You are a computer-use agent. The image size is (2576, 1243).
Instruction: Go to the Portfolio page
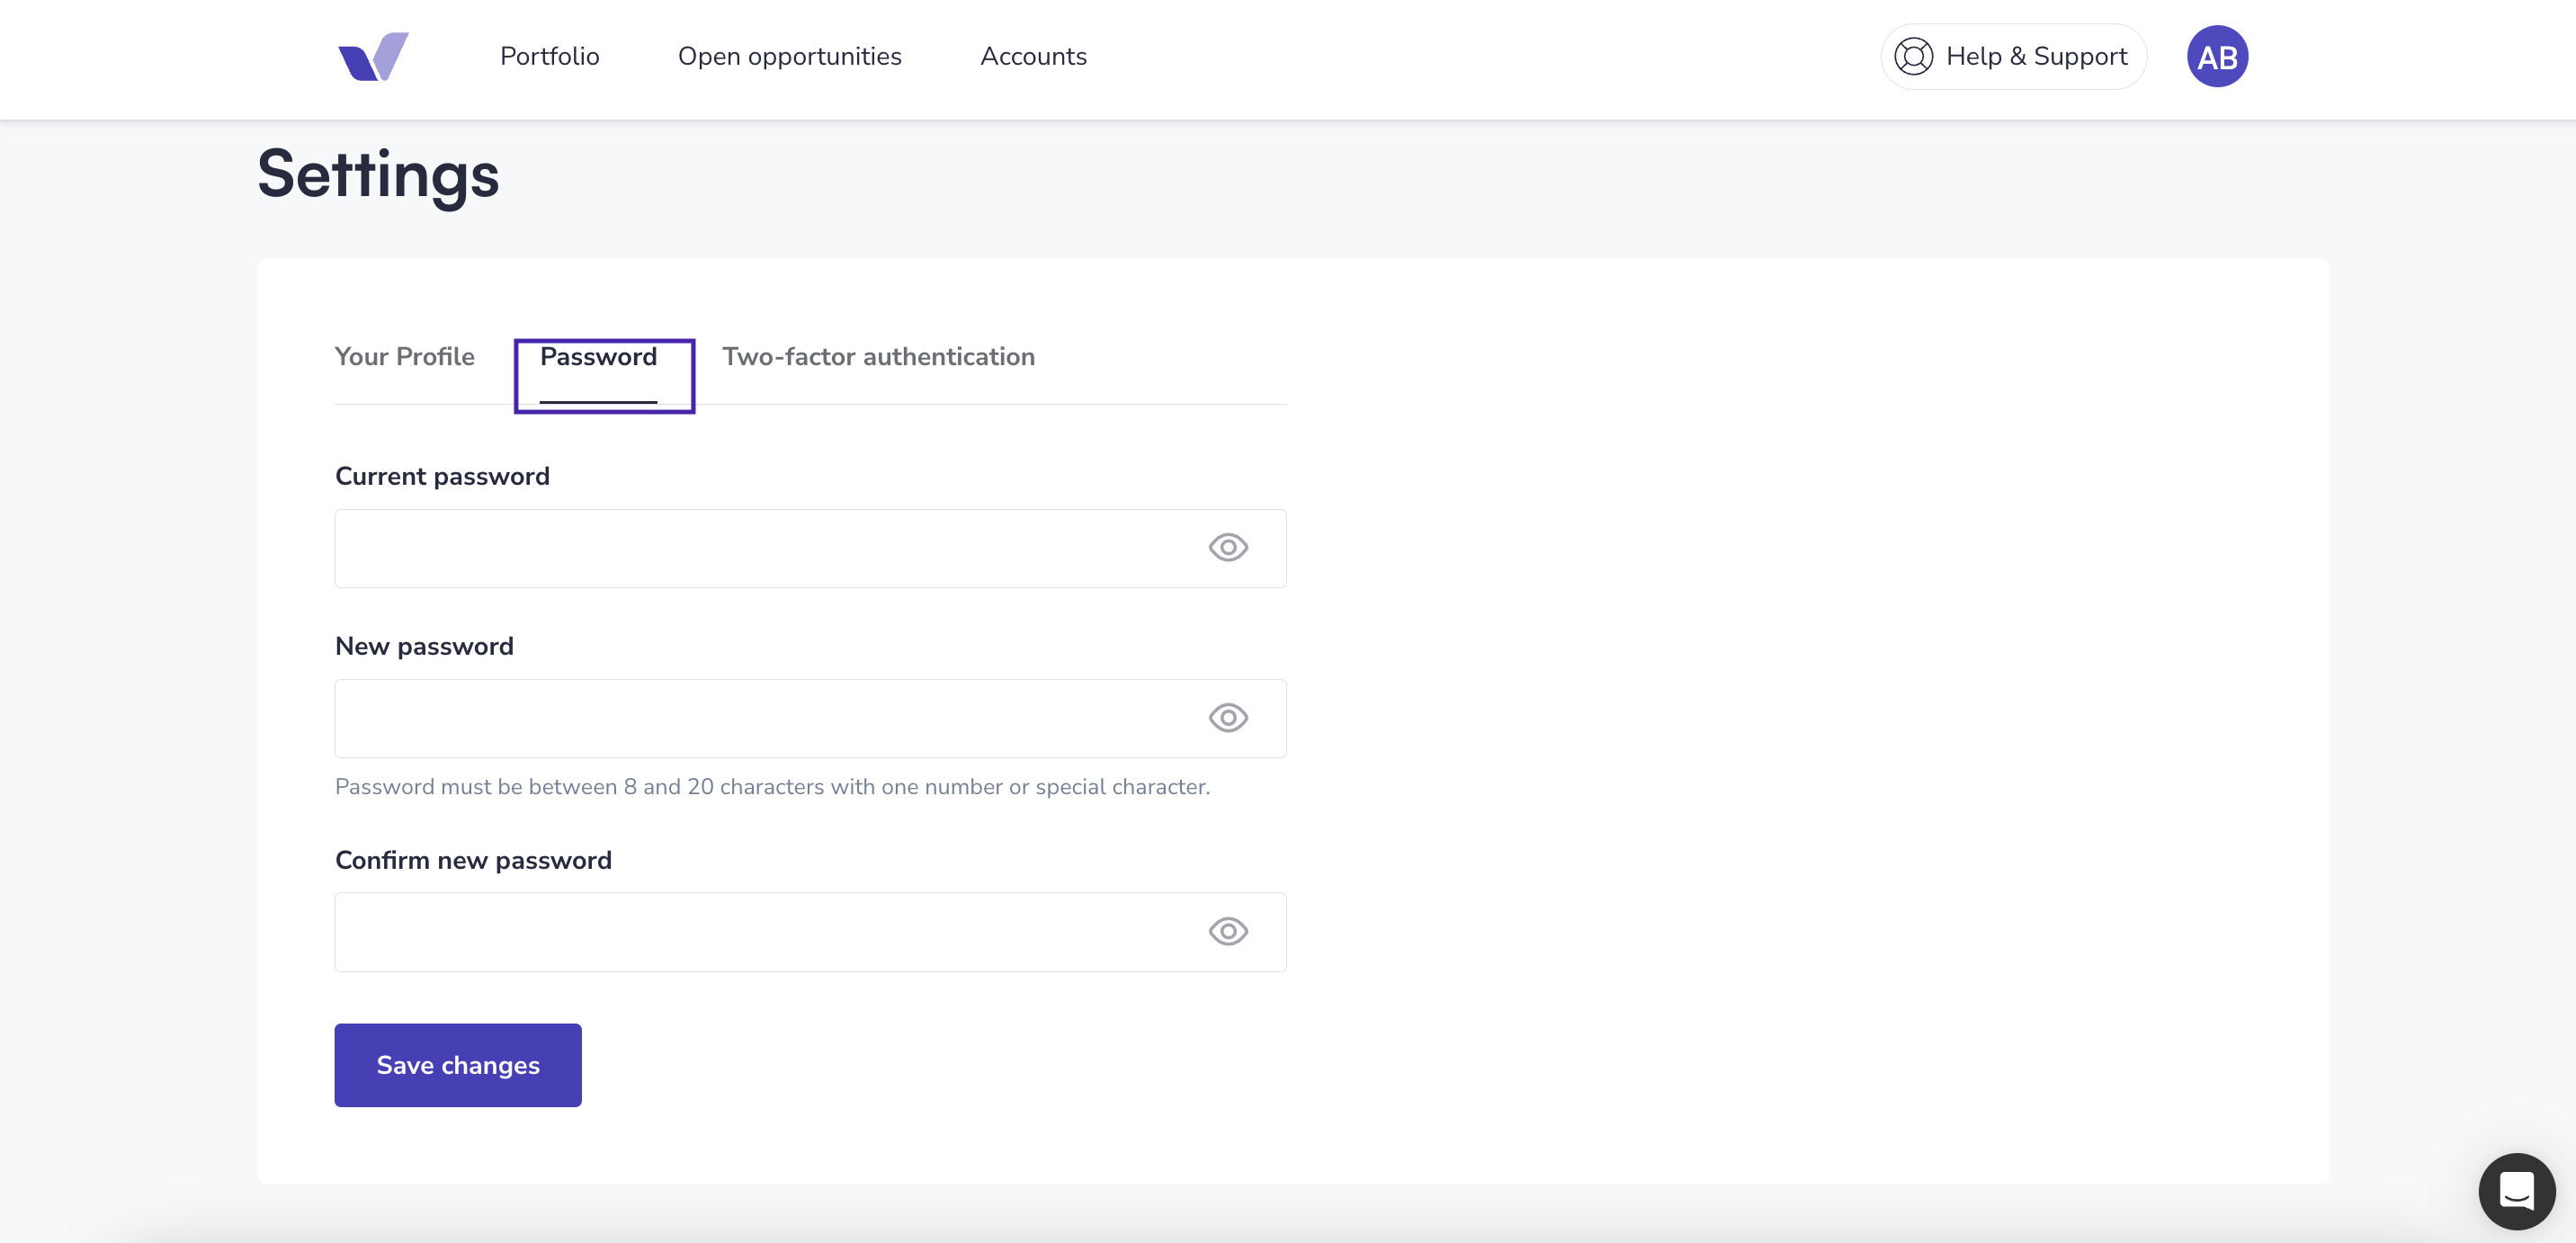tap(550, 57)
